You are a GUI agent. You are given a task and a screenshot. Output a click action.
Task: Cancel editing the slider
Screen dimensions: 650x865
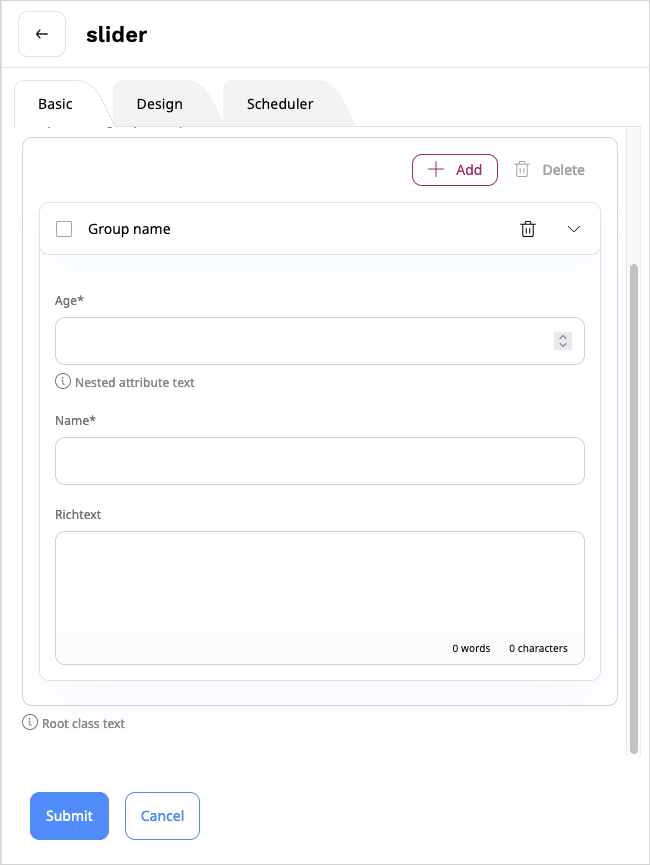(x=162, y=815)
